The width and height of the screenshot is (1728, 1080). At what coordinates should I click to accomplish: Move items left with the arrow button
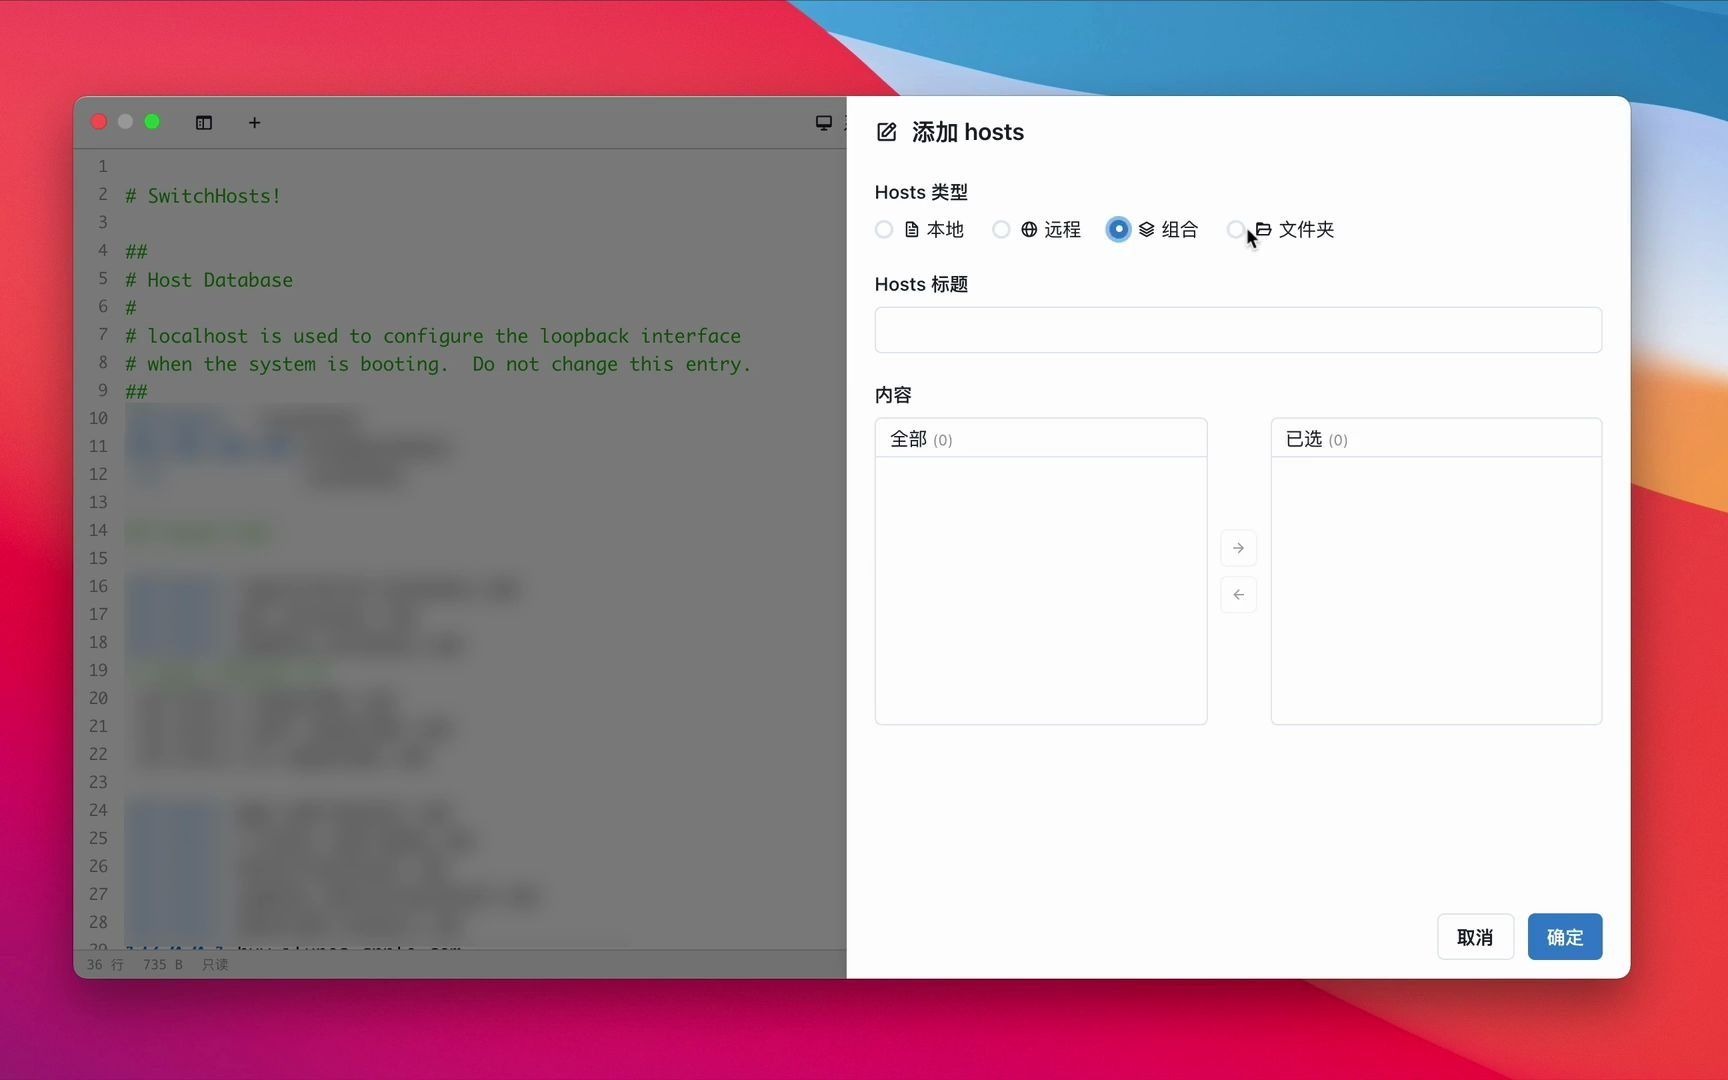(x=1239, y=595)
